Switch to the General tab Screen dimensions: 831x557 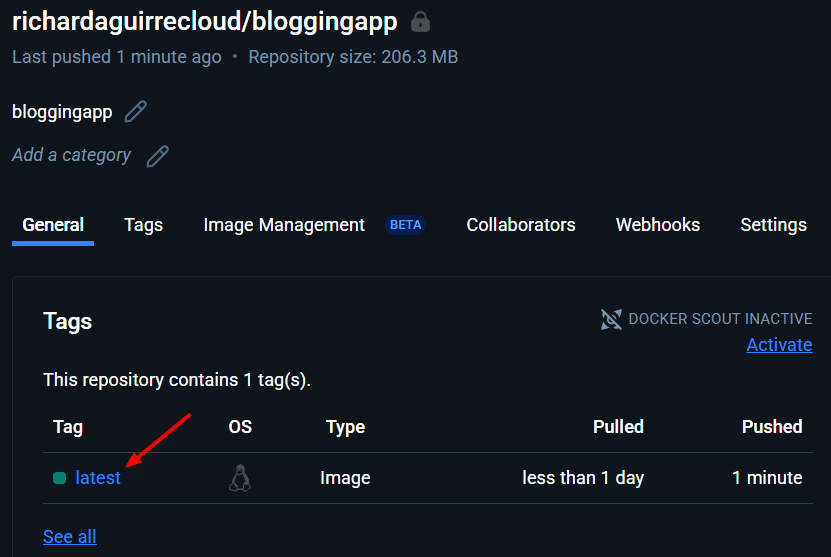click(x=53, y=225)
